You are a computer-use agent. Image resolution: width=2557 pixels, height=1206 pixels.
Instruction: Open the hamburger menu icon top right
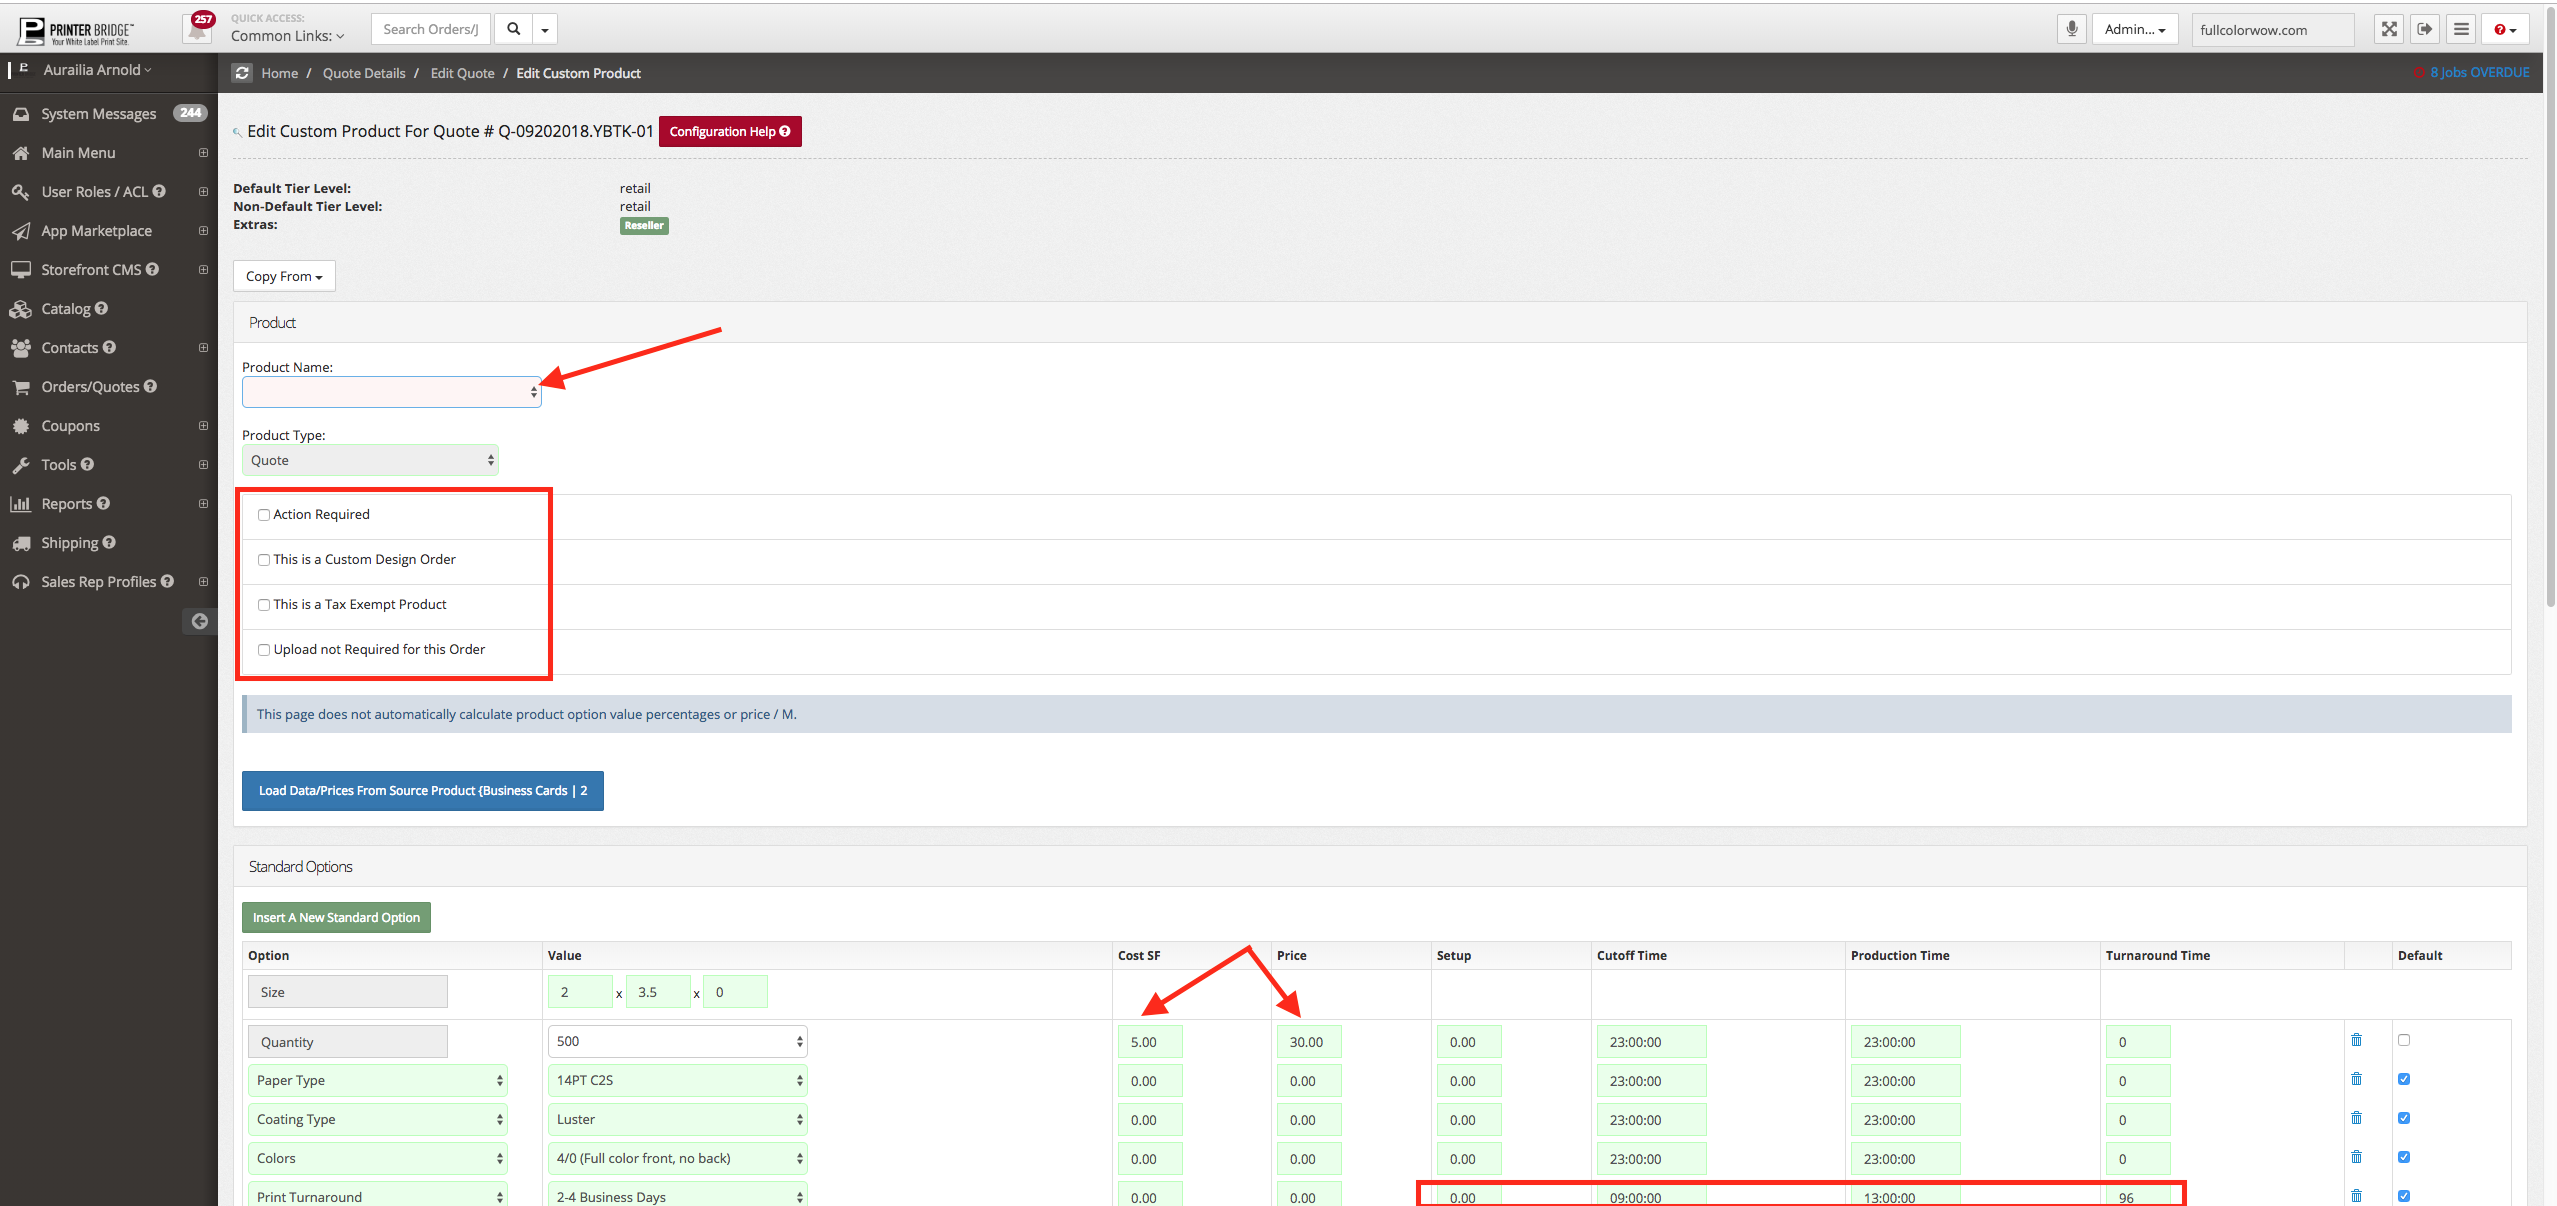click(2461, 29)
